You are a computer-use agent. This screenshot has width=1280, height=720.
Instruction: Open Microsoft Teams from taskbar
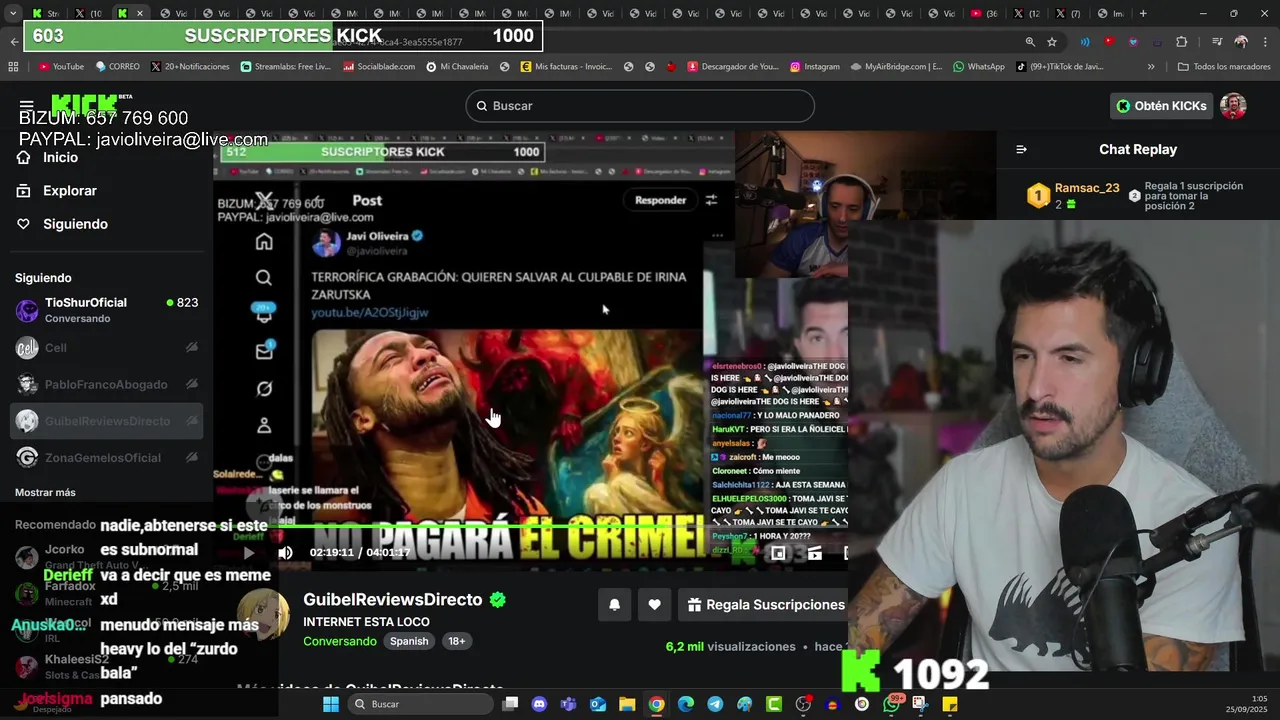(x=569, y=704)
